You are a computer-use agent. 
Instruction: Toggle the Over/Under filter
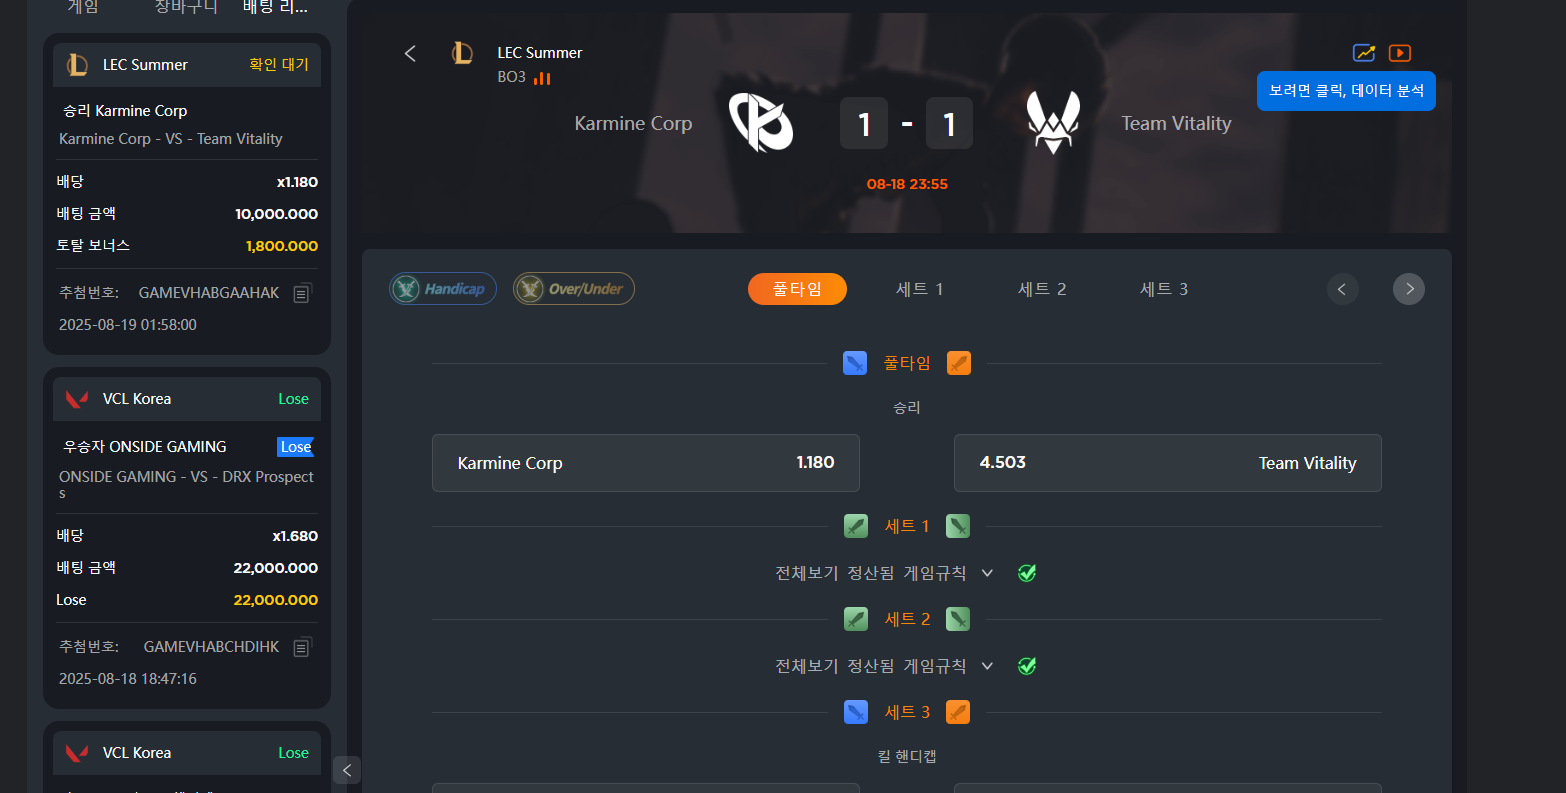[x=574, y=289]
